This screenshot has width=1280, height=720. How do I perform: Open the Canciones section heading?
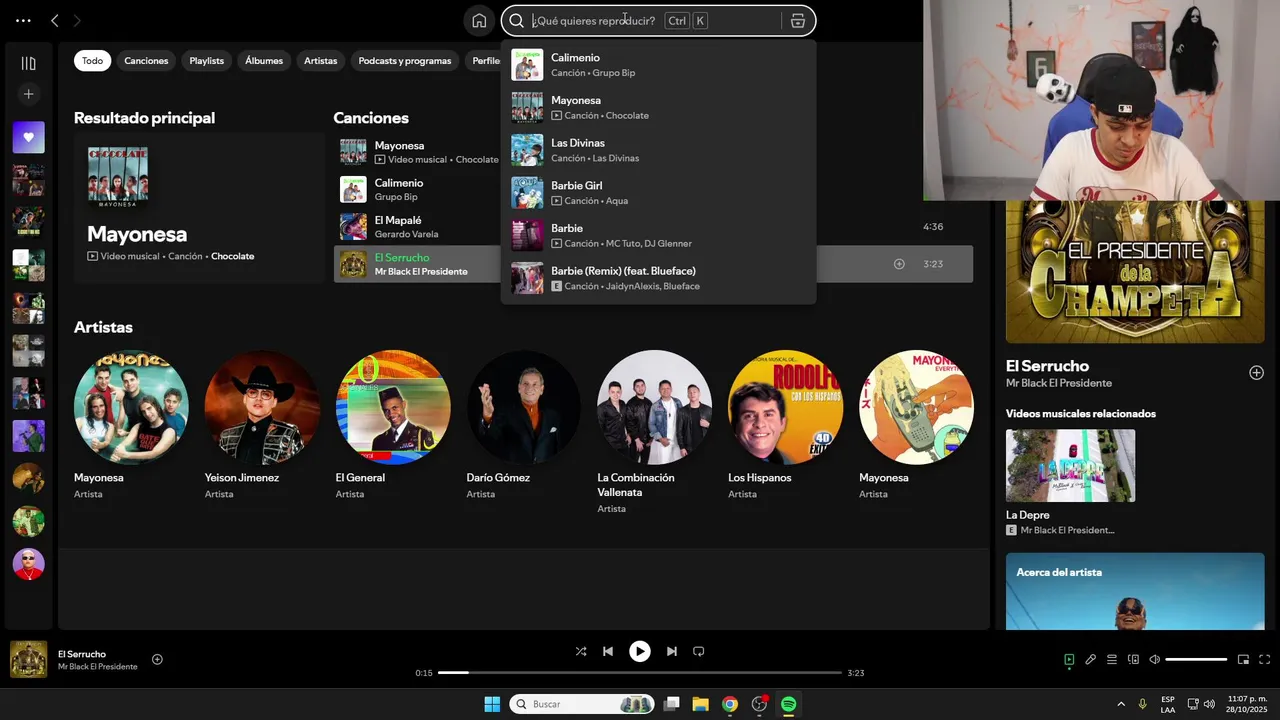[x=371, y=118]
